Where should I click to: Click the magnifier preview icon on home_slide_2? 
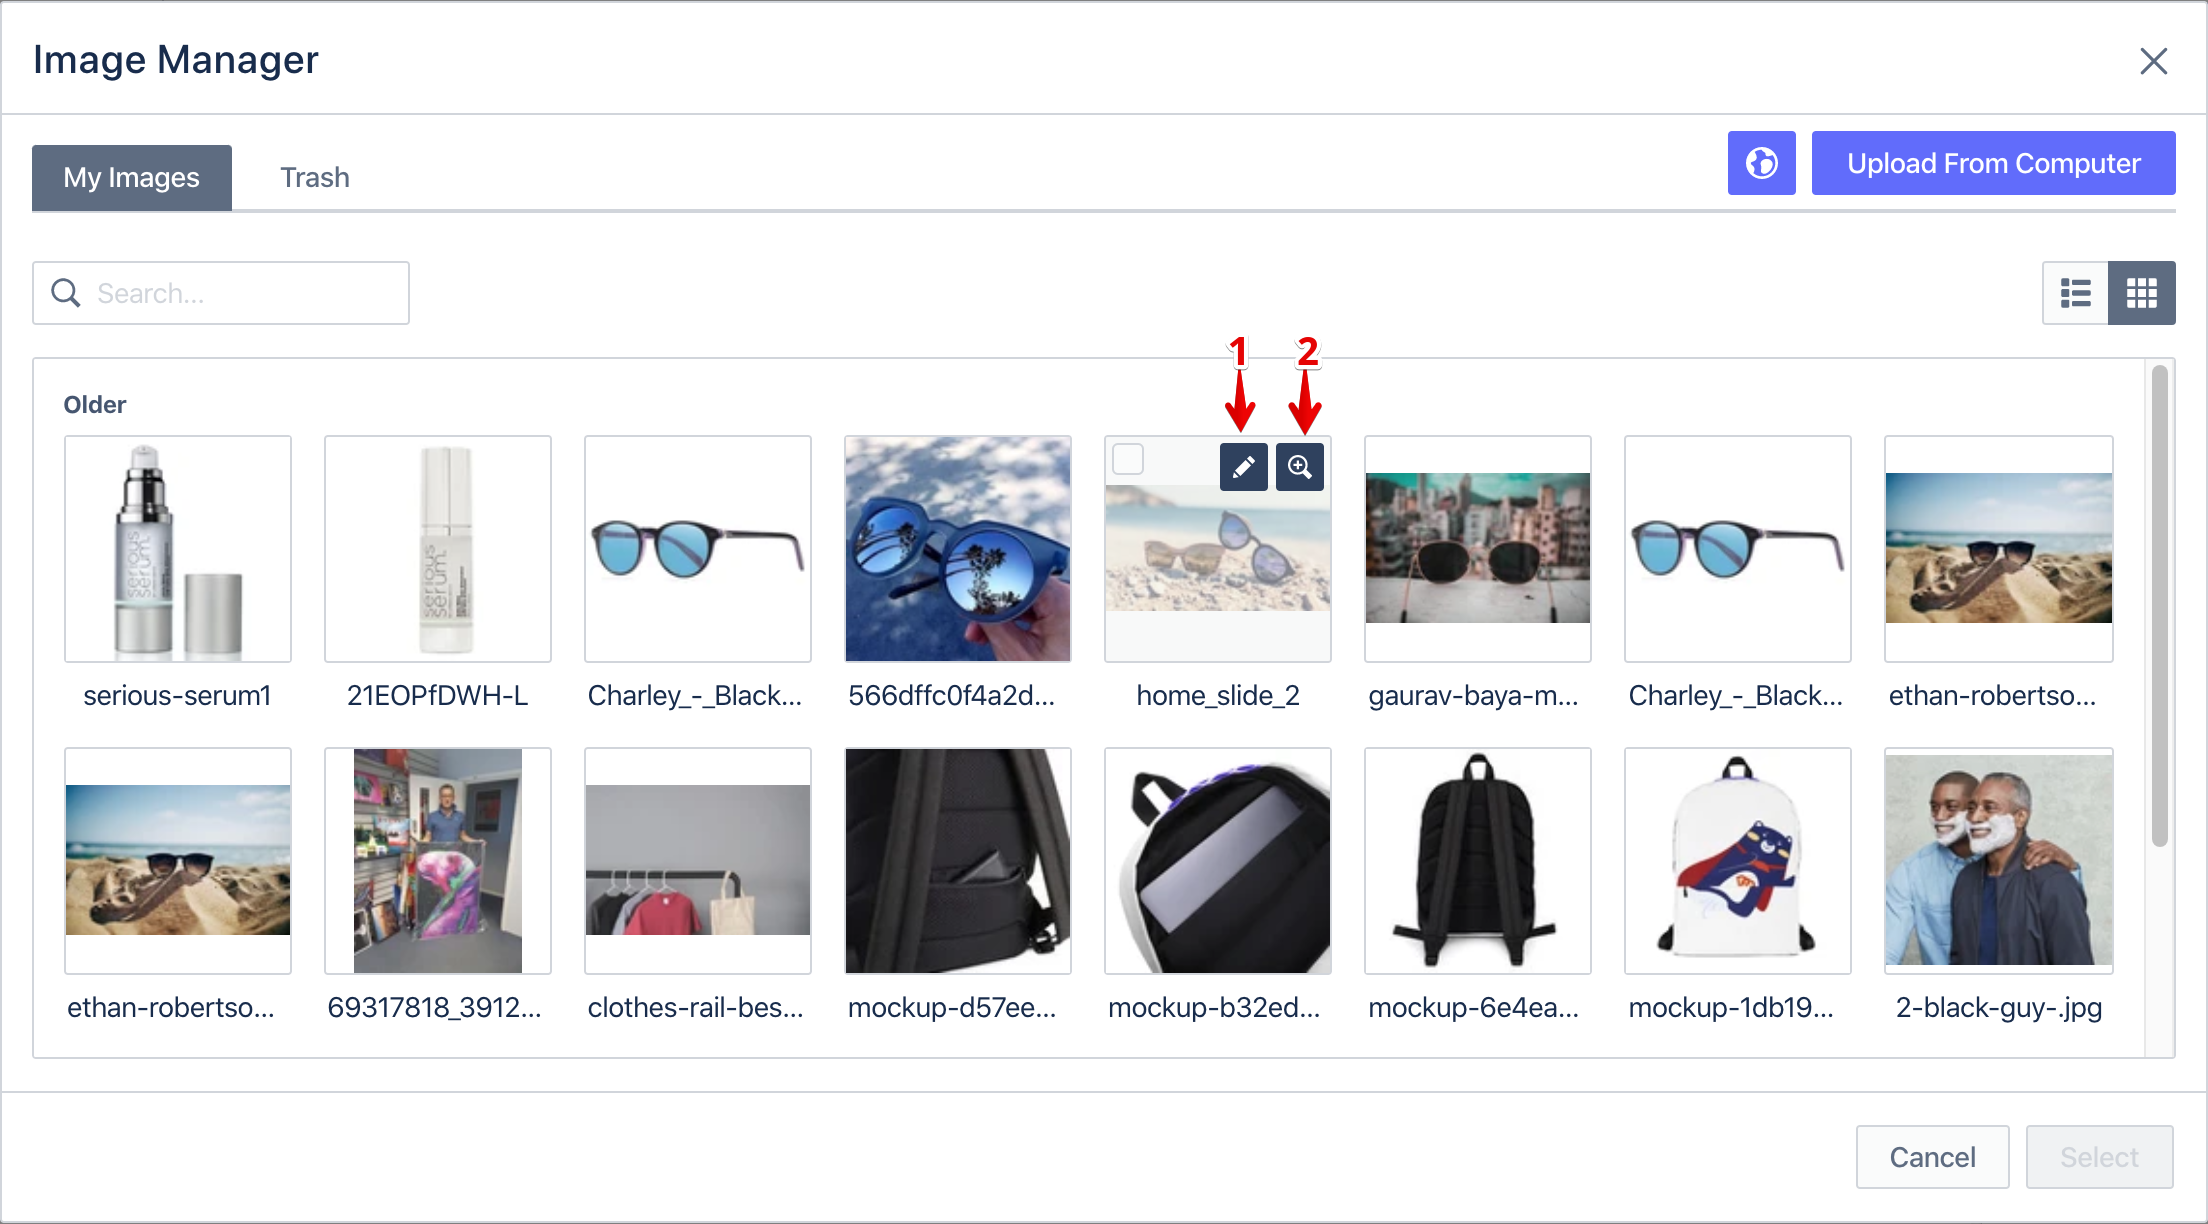(1299, 467)
